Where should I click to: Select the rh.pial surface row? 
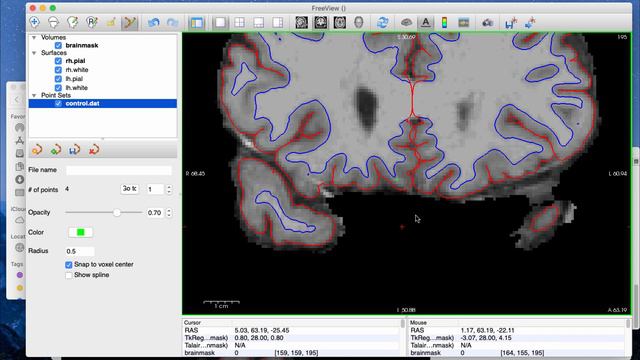(103, 61)
